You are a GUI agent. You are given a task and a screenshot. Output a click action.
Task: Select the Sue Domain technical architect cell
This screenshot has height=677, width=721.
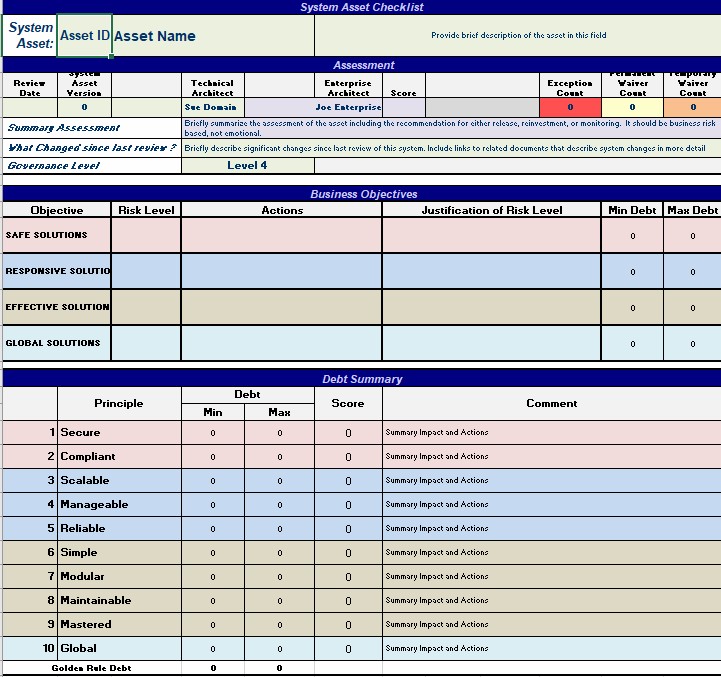pos(213,107)
